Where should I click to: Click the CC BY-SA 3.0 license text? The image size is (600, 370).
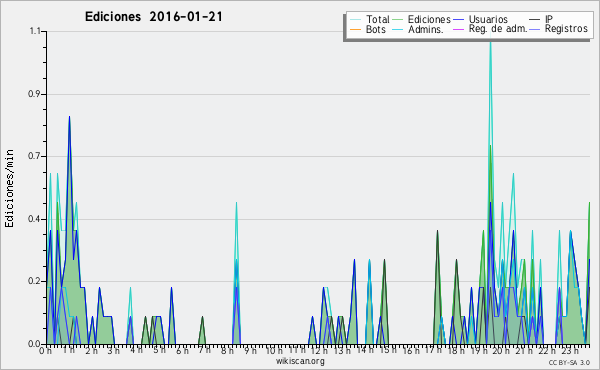point(569,362)
